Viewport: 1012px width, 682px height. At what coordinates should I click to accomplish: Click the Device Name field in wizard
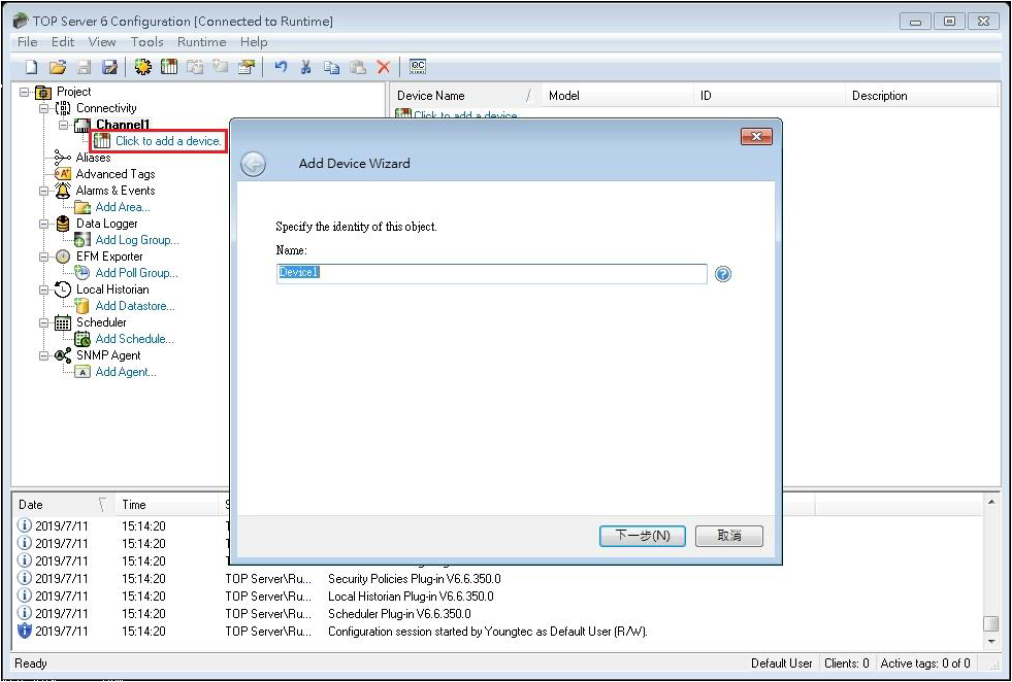490,271
